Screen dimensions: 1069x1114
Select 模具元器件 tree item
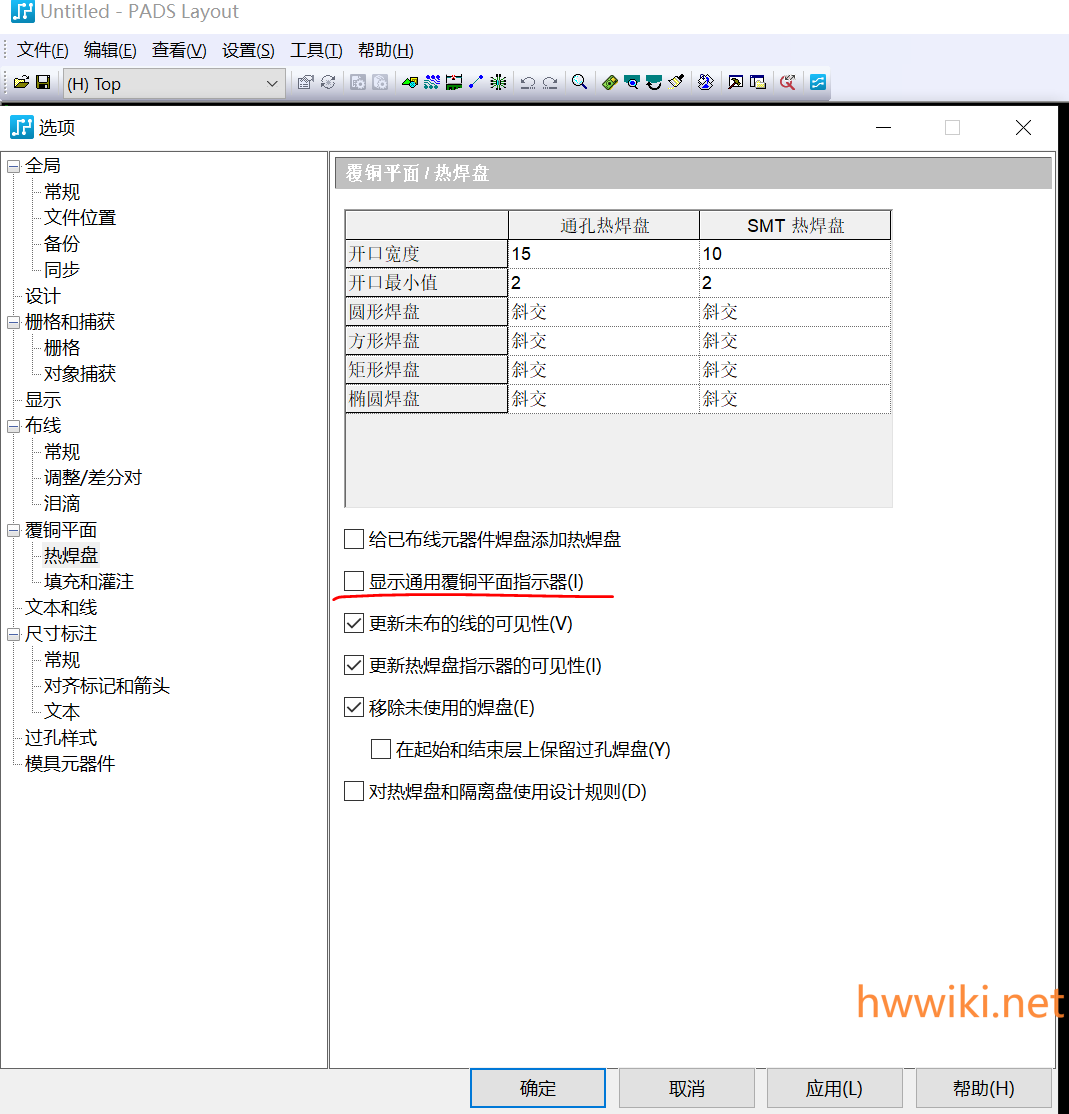click(x=70, y=764)
